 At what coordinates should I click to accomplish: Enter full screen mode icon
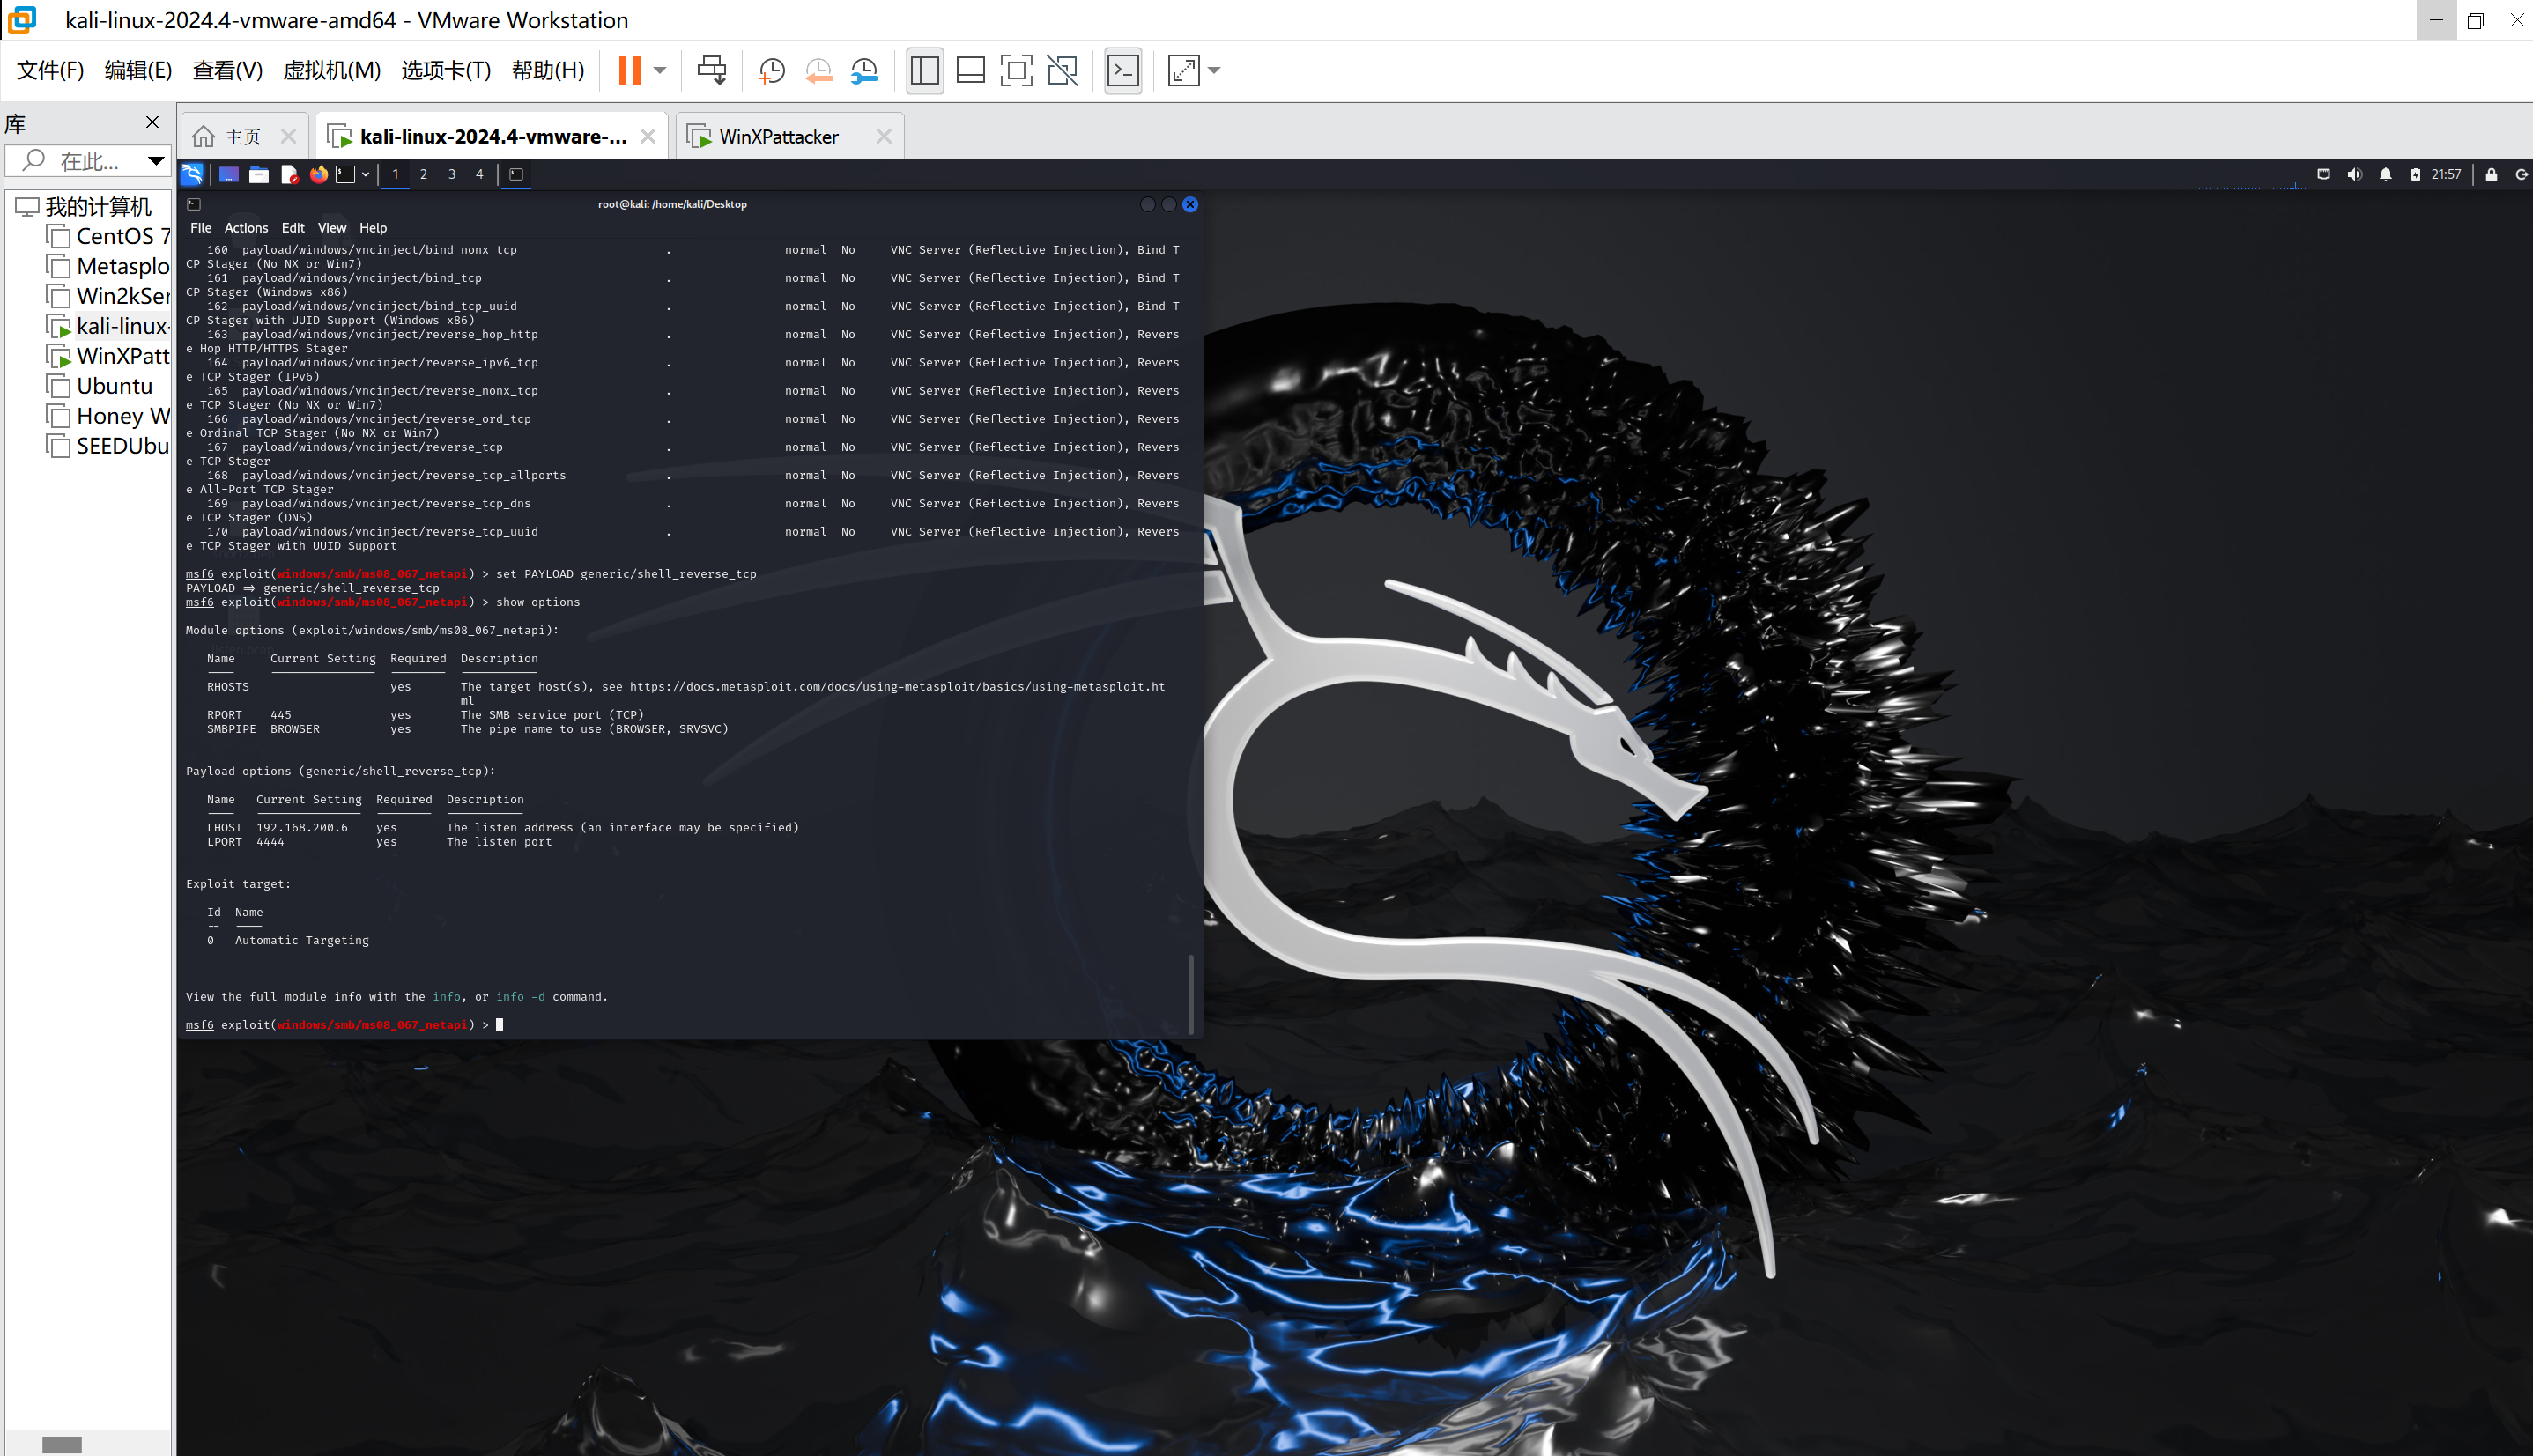click(x=1016, y=70)
